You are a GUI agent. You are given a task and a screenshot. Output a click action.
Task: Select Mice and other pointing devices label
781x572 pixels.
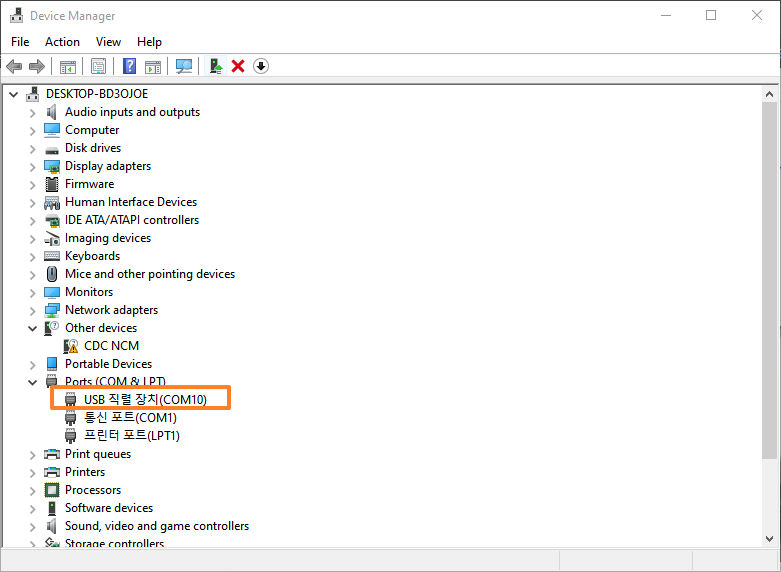click(150, 274)
